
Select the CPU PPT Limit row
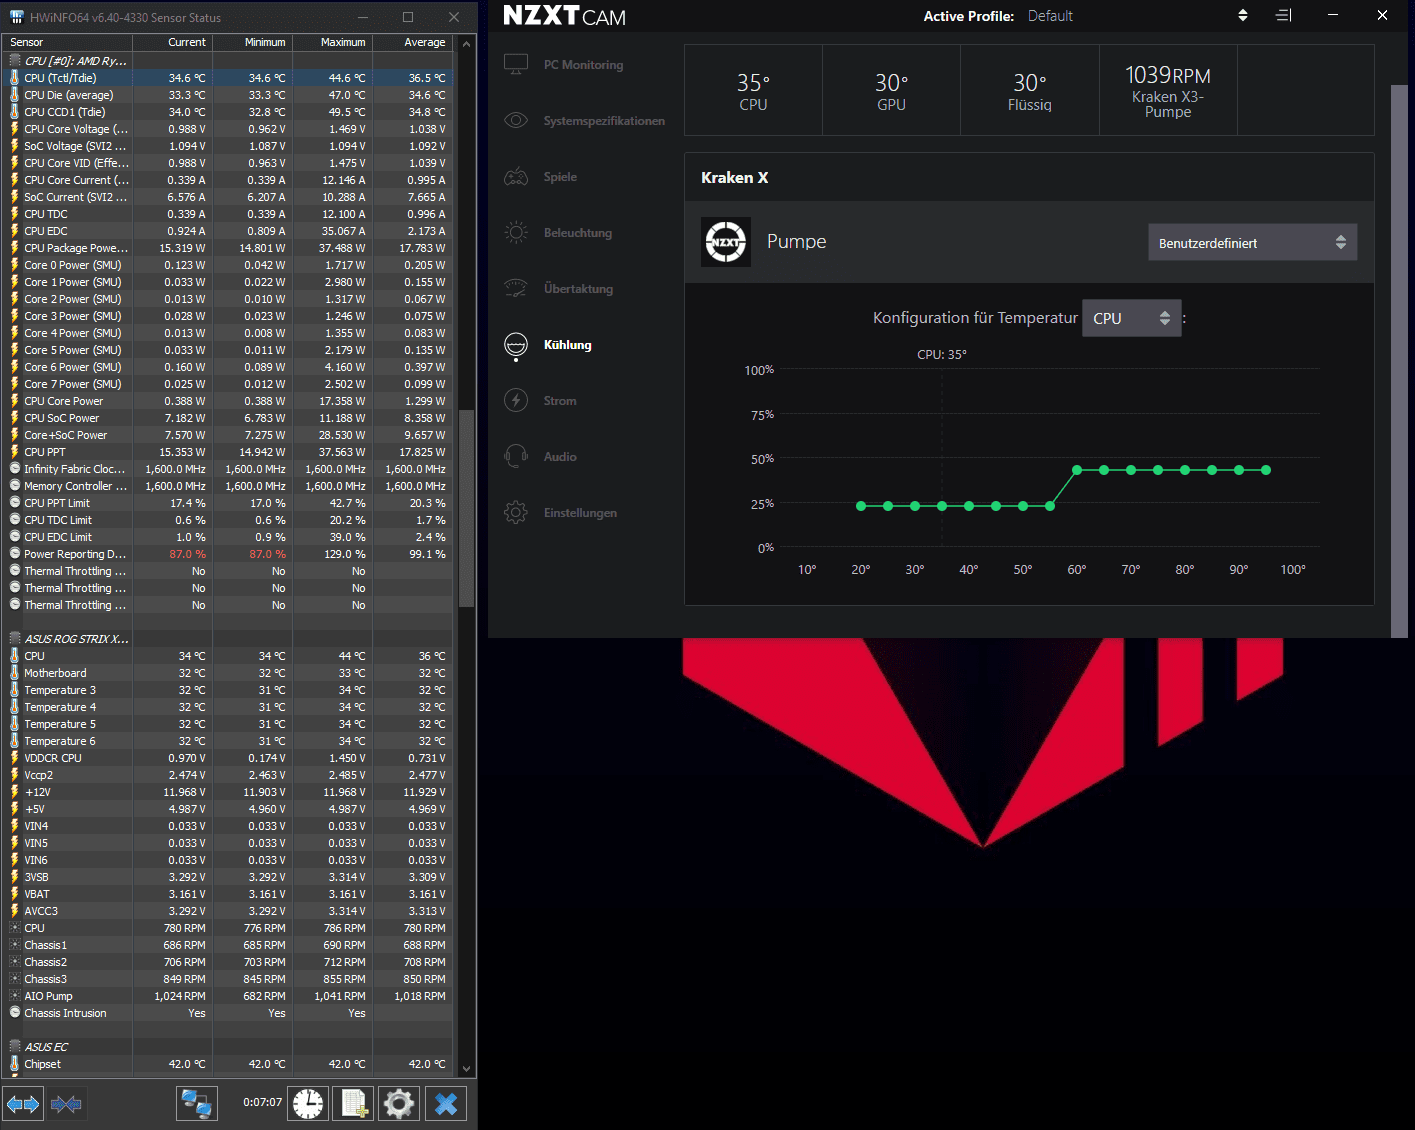(x=228, y=503)
